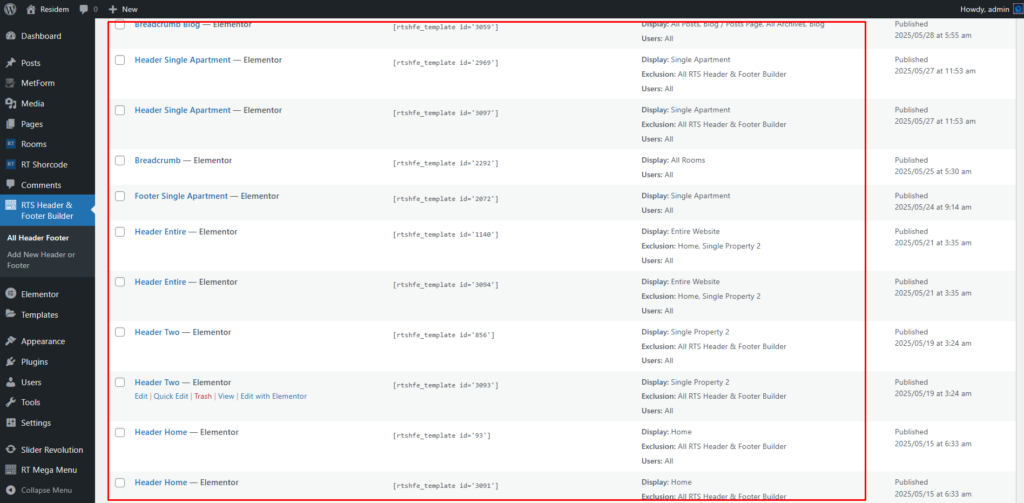Tick checkbox for Header Single Apartment id 2969

(120, 59)
